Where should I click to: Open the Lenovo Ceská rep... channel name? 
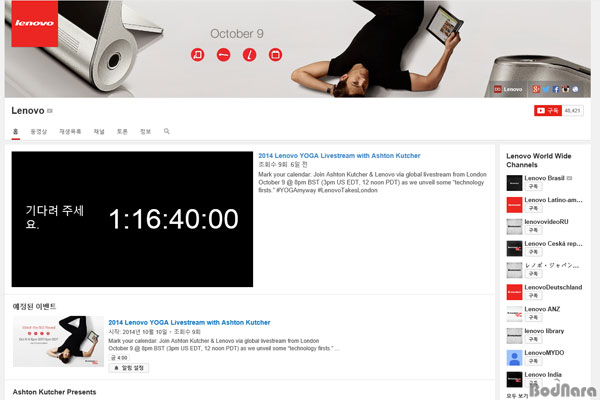tap(553, 243)
